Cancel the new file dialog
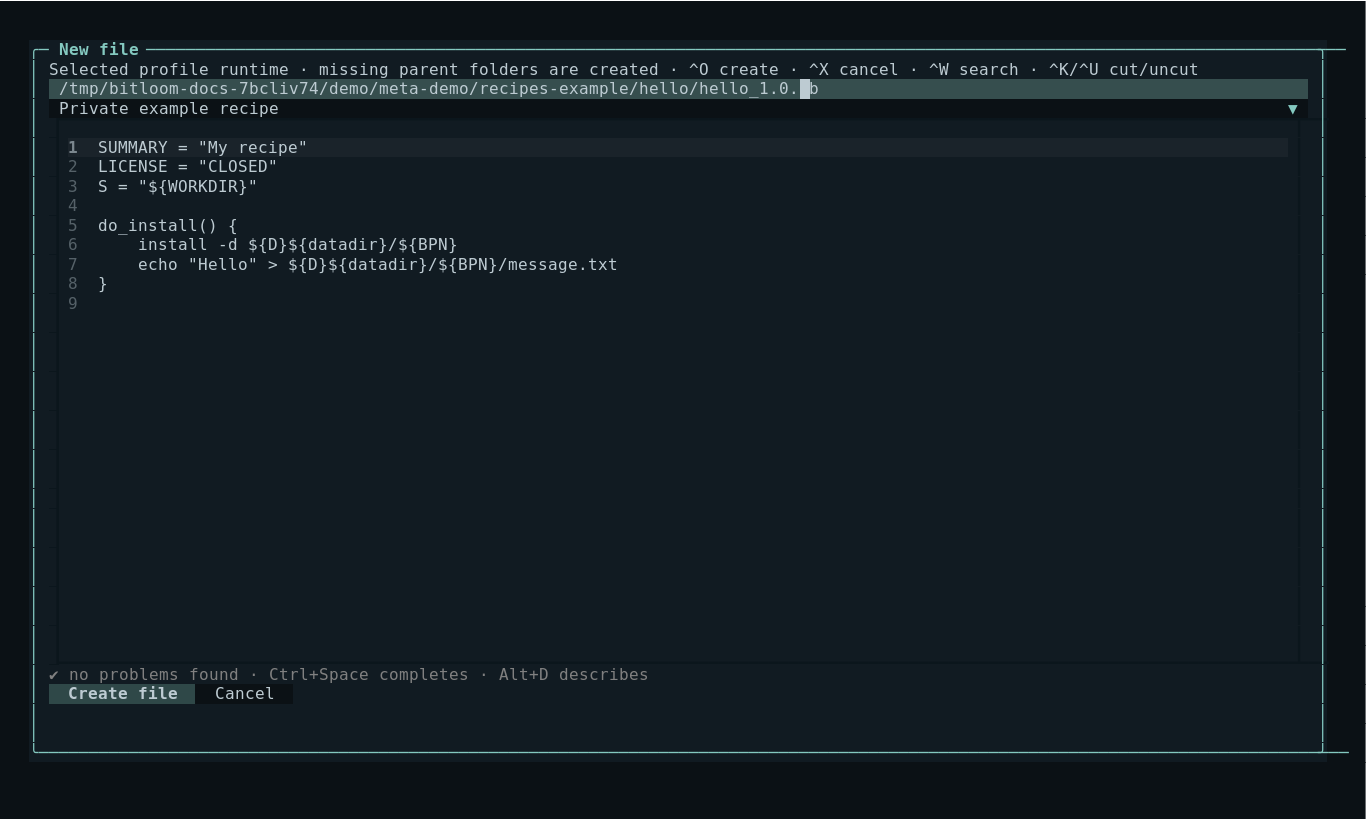 tap(244, 694)
